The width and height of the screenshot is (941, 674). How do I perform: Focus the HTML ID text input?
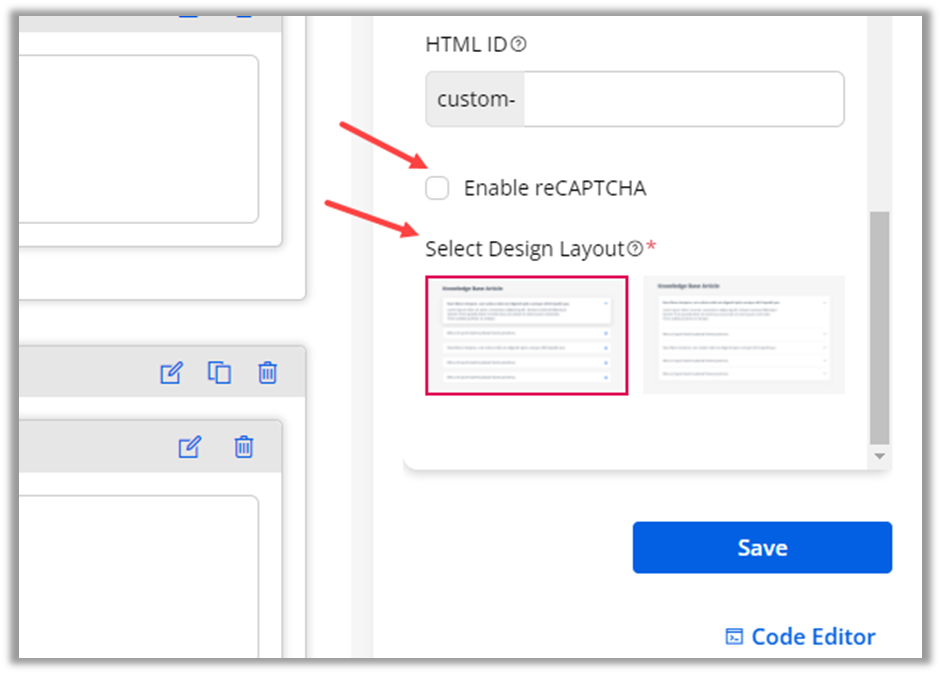pyautogui.click(x=682, y=100)
